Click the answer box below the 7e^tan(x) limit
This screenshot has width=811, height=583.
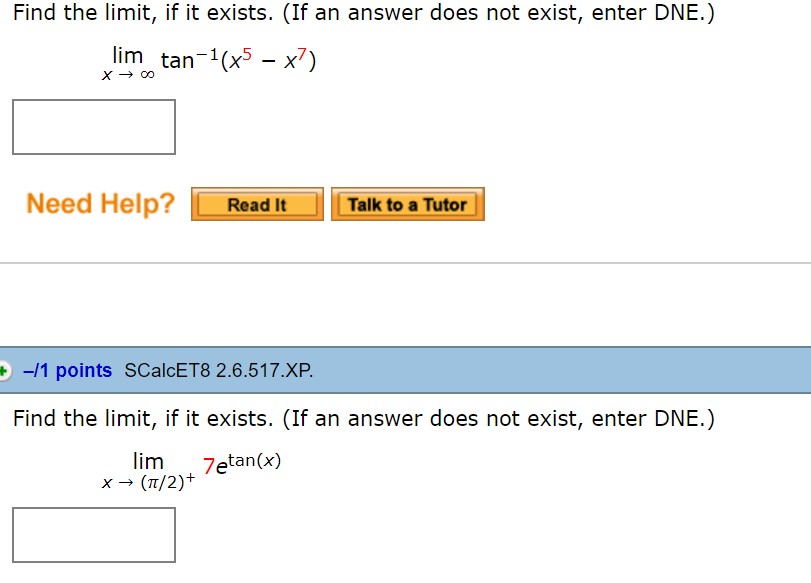pyautogui.click(x=93, y=534)
